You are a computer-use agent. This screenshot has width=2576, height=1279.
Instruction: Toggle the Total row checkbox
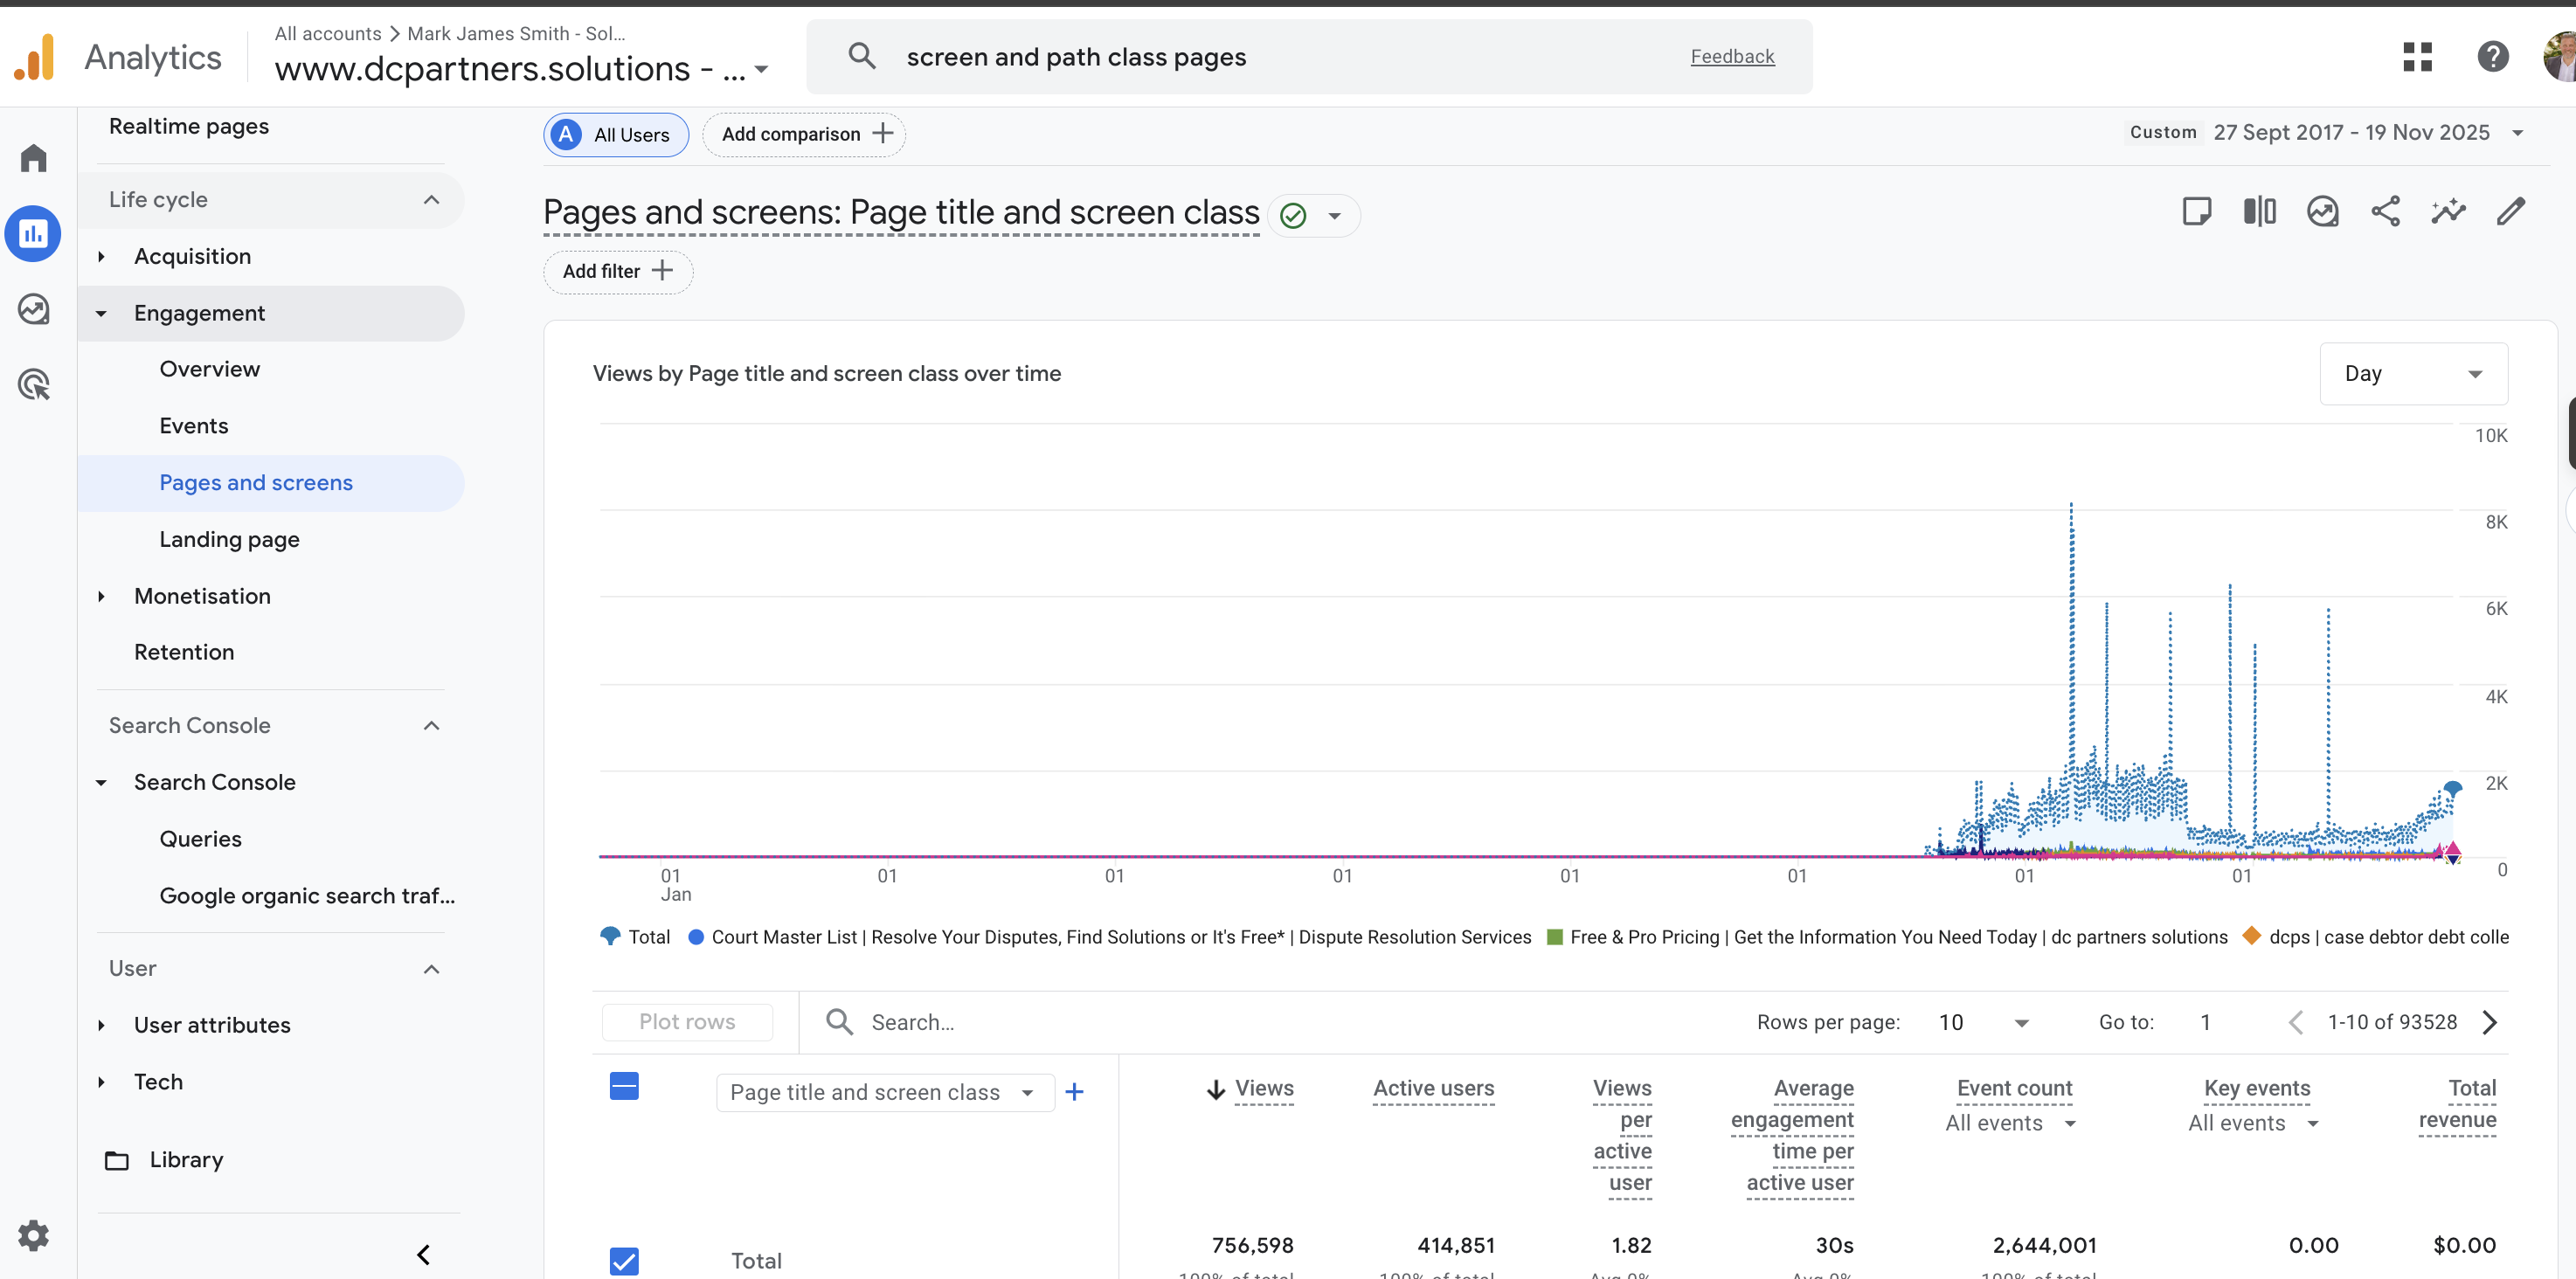point(624,1260)
